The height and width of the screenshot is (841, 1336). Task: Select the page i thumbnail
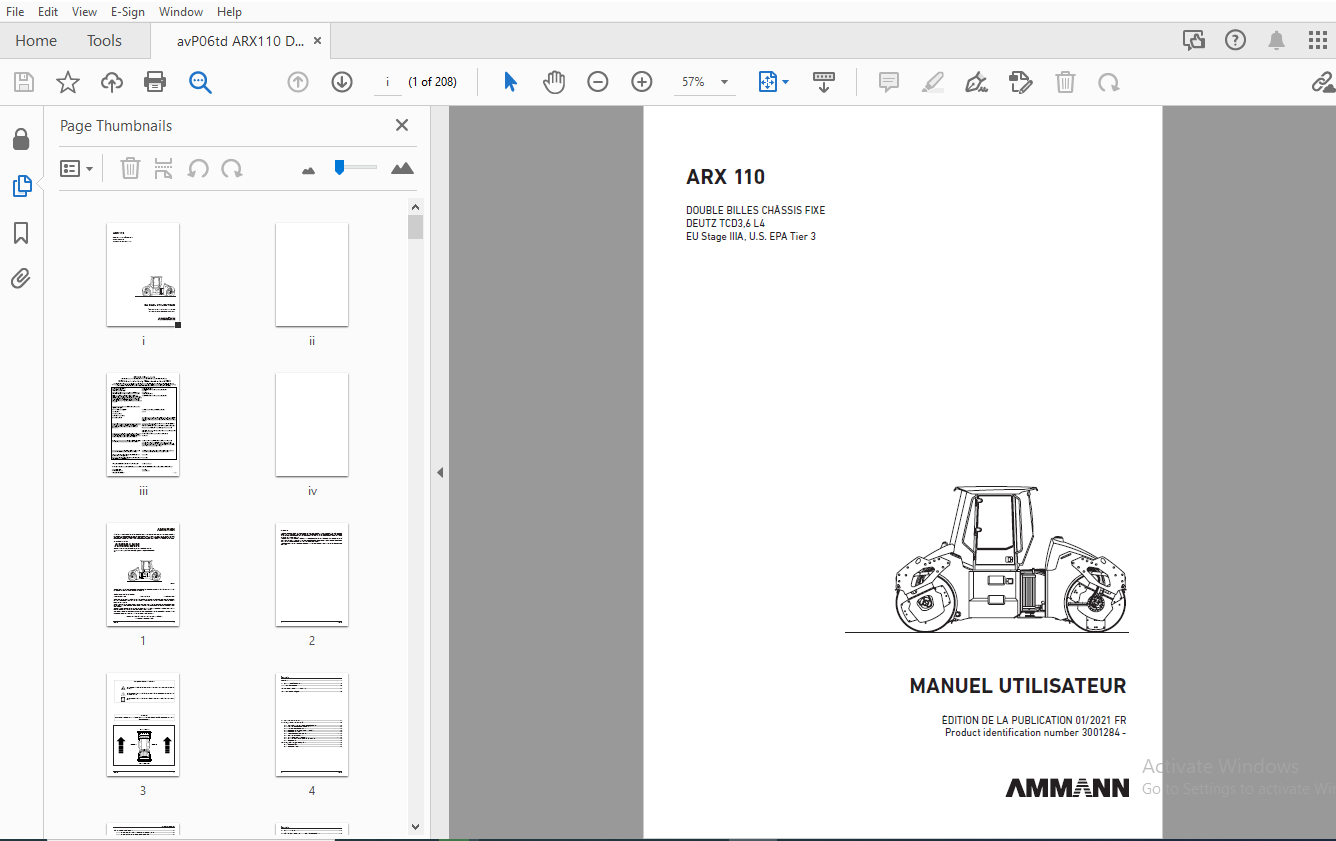click(x=143, y=275)
